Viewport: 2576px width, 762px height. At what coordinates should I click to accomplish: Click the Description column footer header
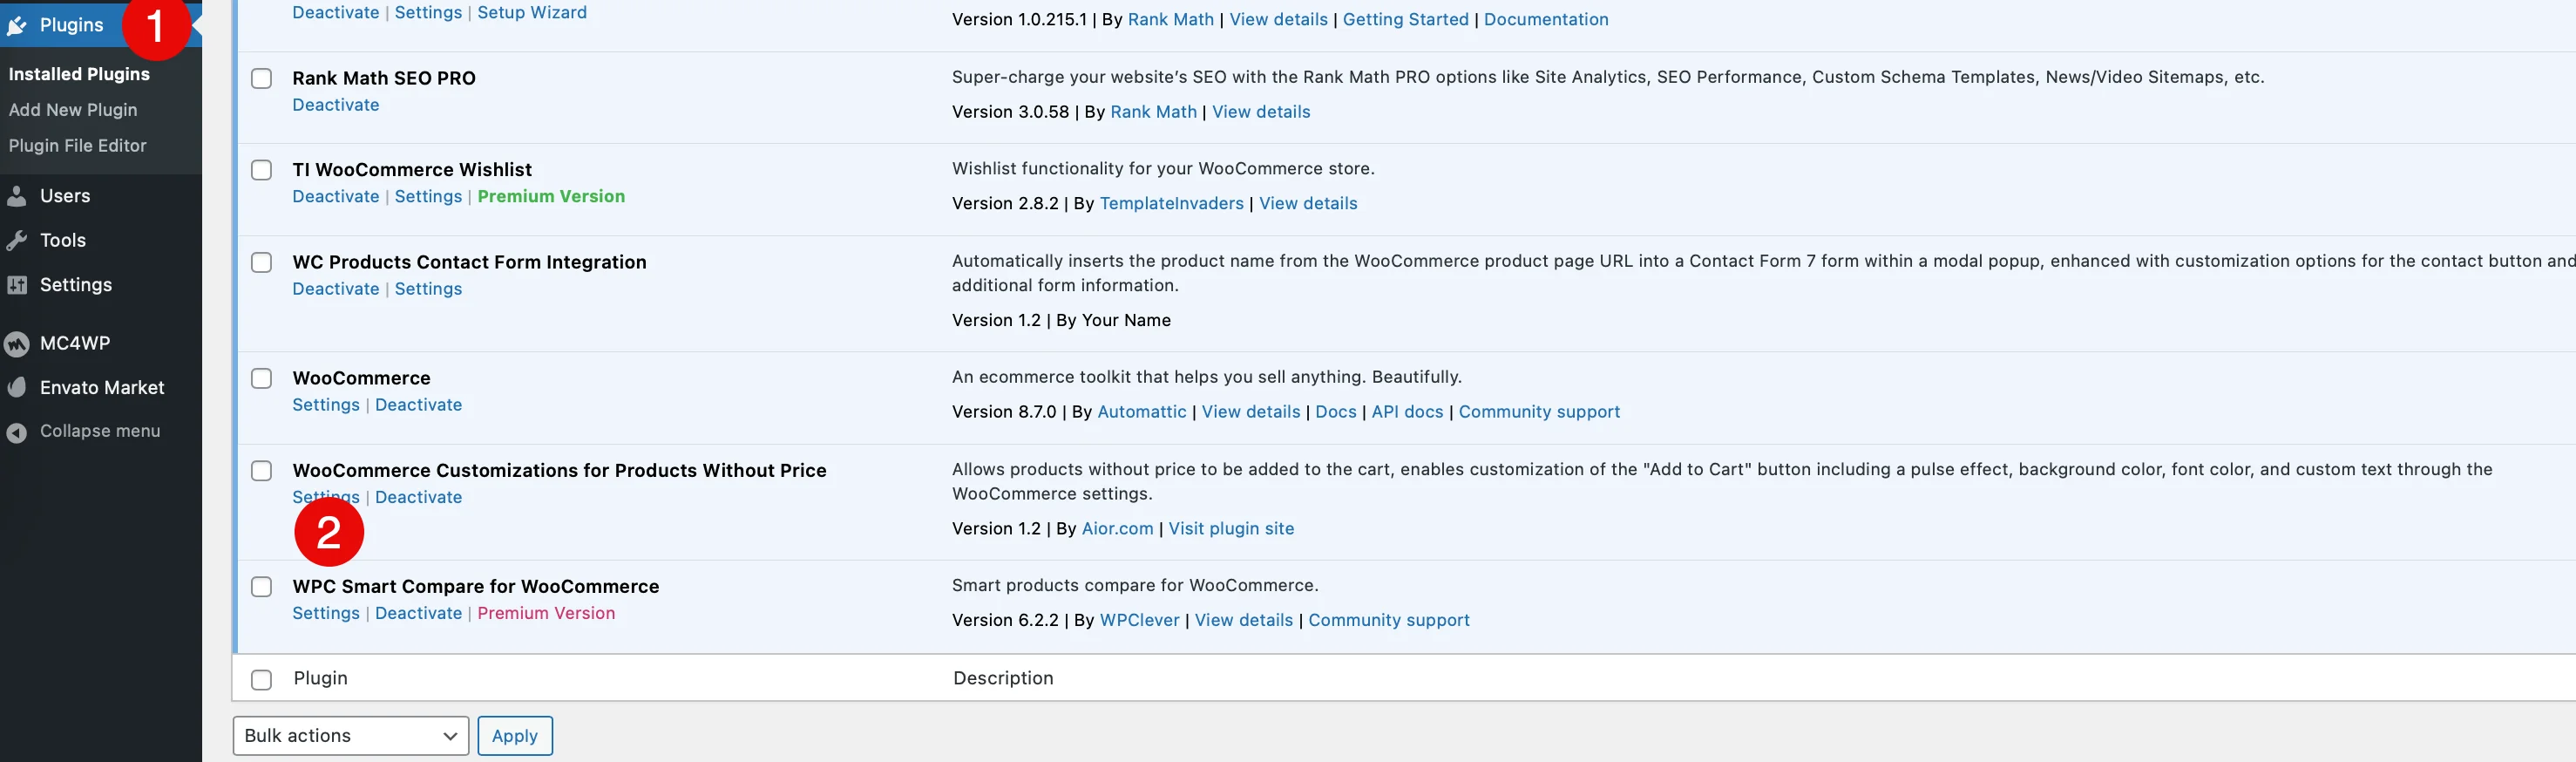[x=1003, y=679]
